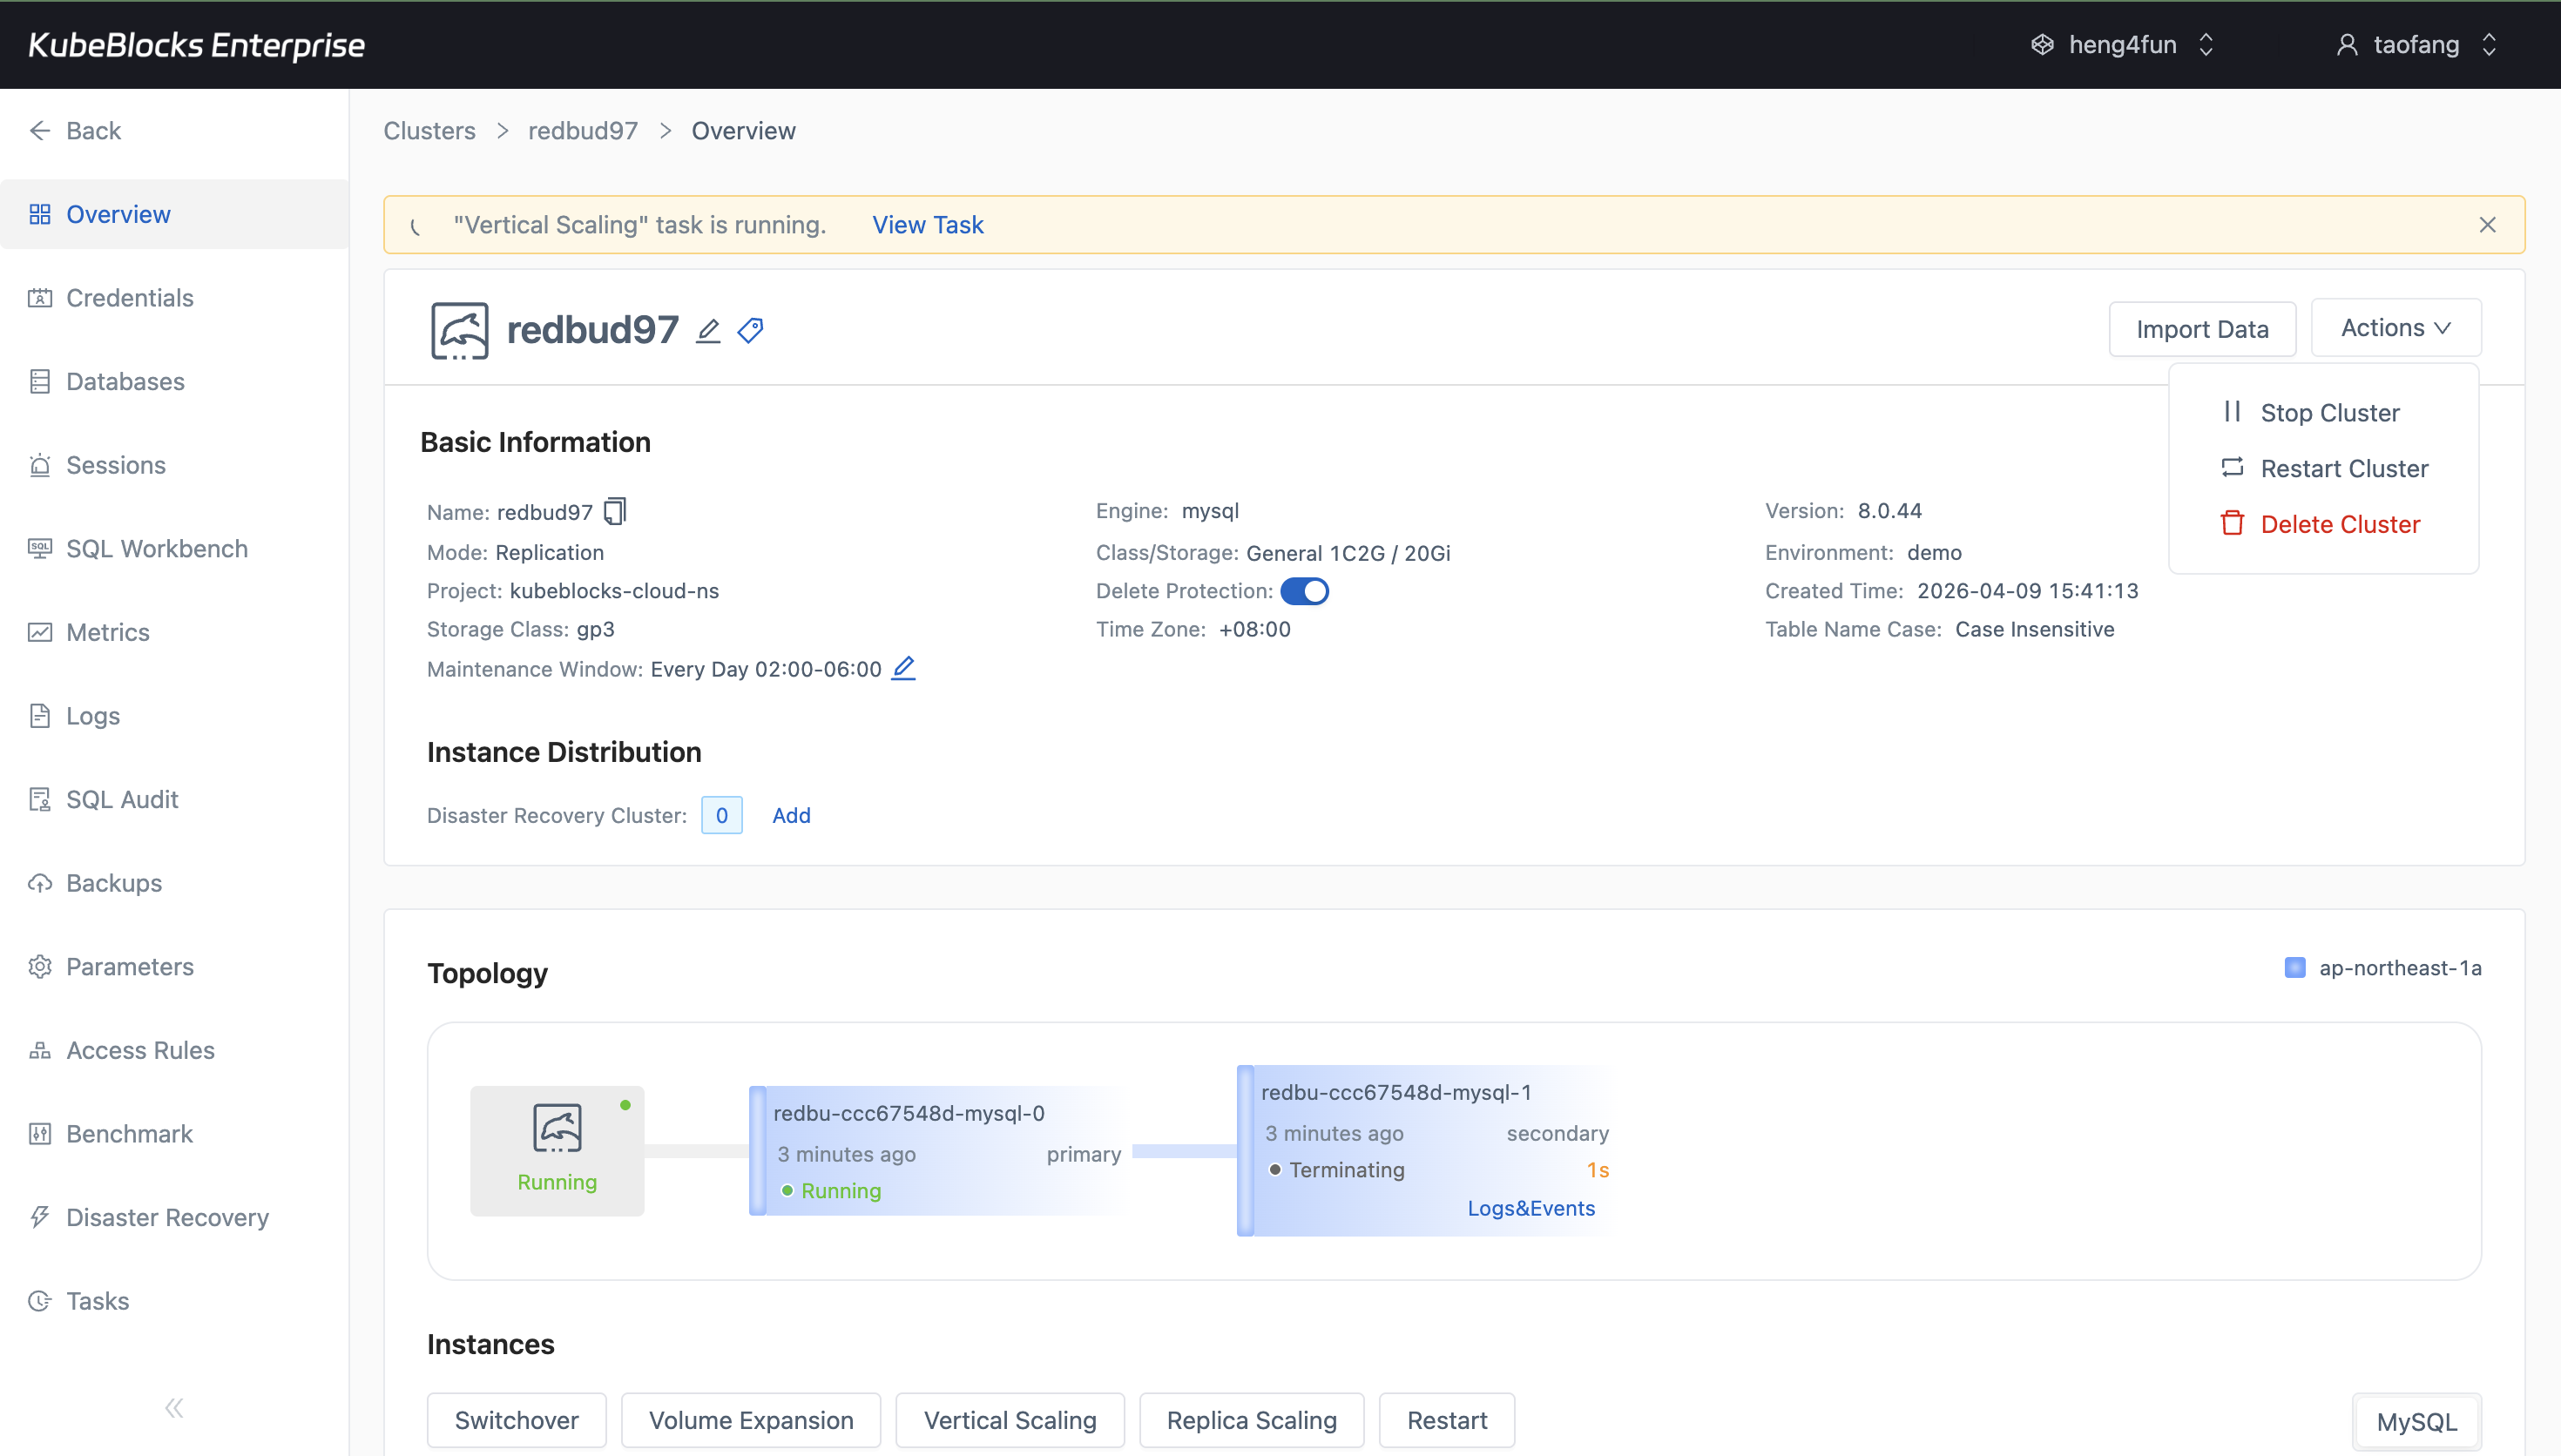This screenshot has height=1456, width=2561.
Task: Open the tag icon next to redbud97
Action: click(x=750, y=330)
